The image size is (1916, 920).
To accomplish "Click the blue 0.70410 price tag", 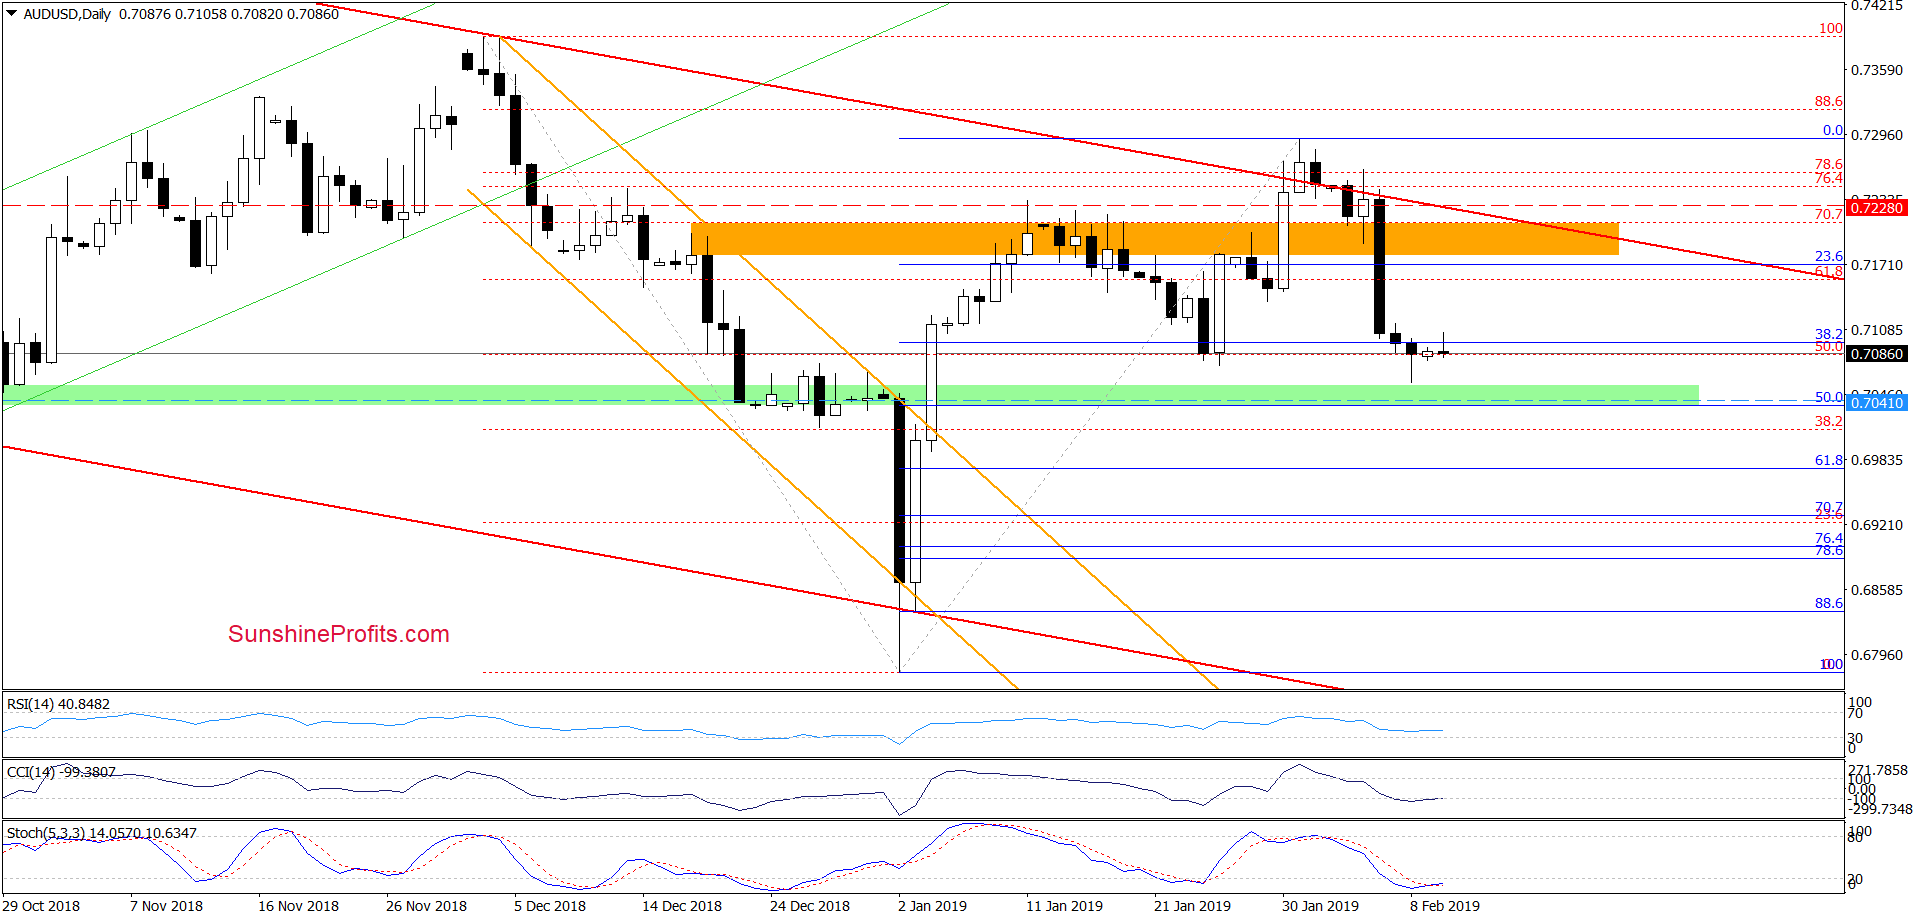I will (x=1877, y=403).
